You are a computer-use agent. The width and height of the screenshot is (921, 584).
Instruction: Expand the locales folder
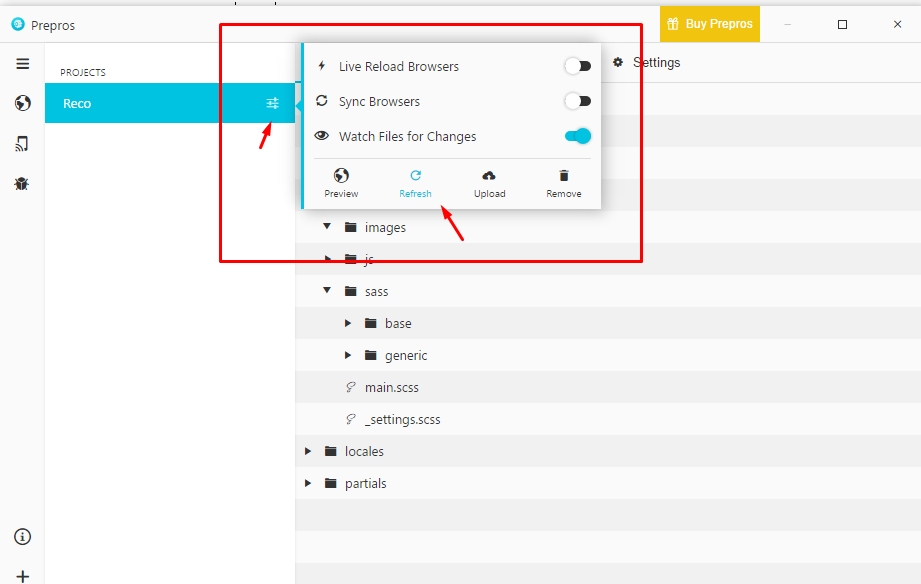click(308, 451)
